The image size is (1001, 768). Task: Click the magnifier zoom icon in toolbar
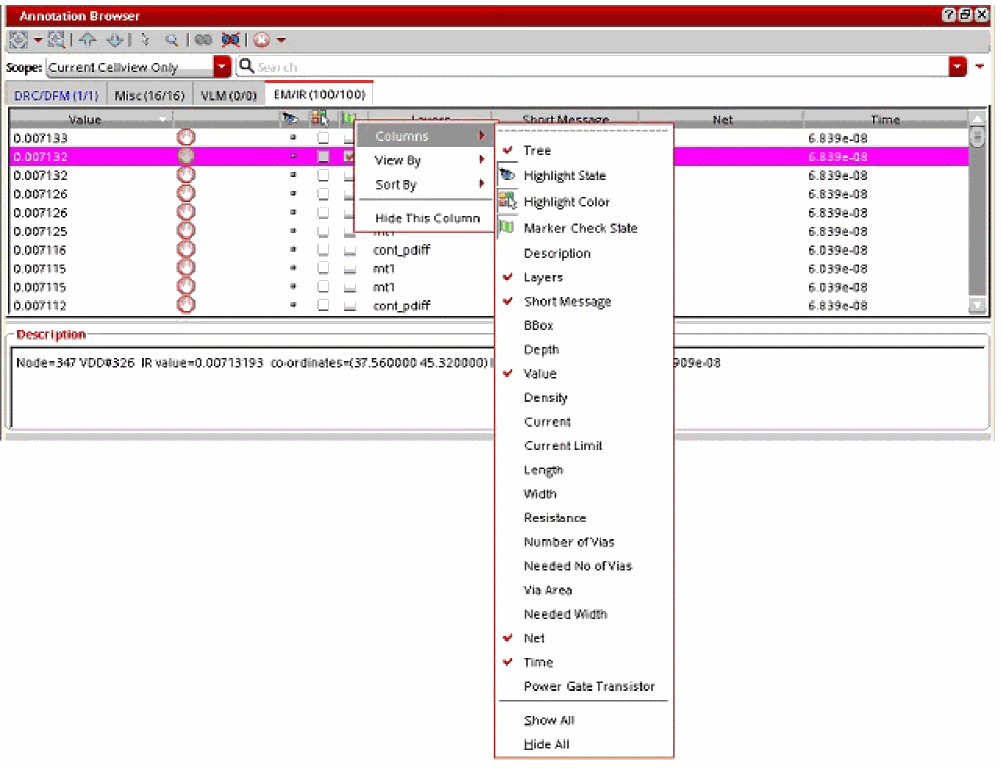(172, 40)
